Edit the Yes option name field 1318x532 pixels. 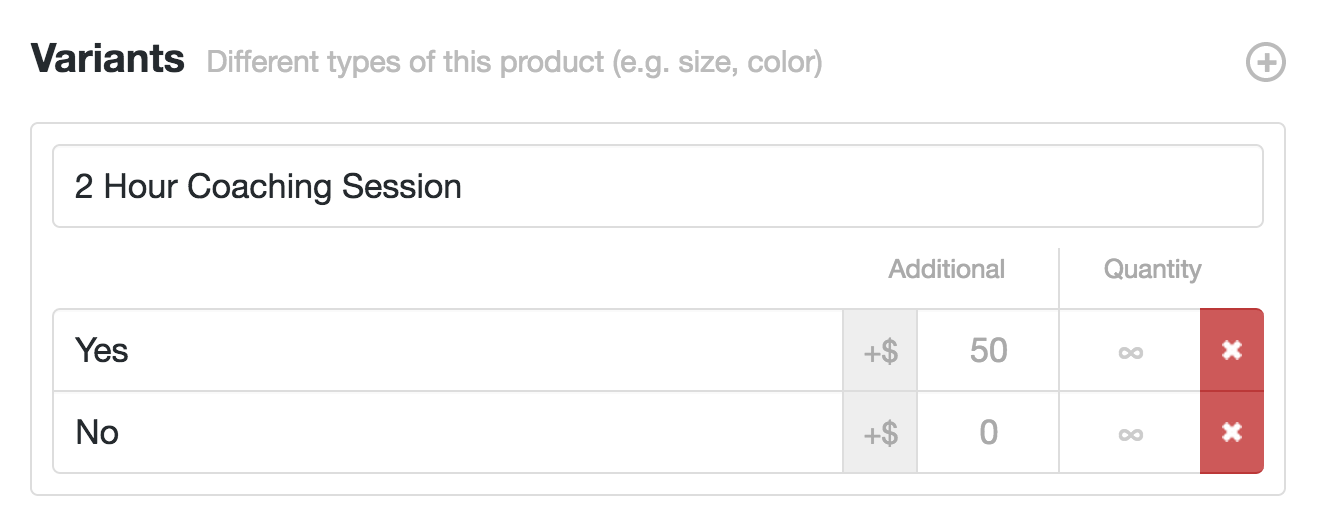click(448, 350)
